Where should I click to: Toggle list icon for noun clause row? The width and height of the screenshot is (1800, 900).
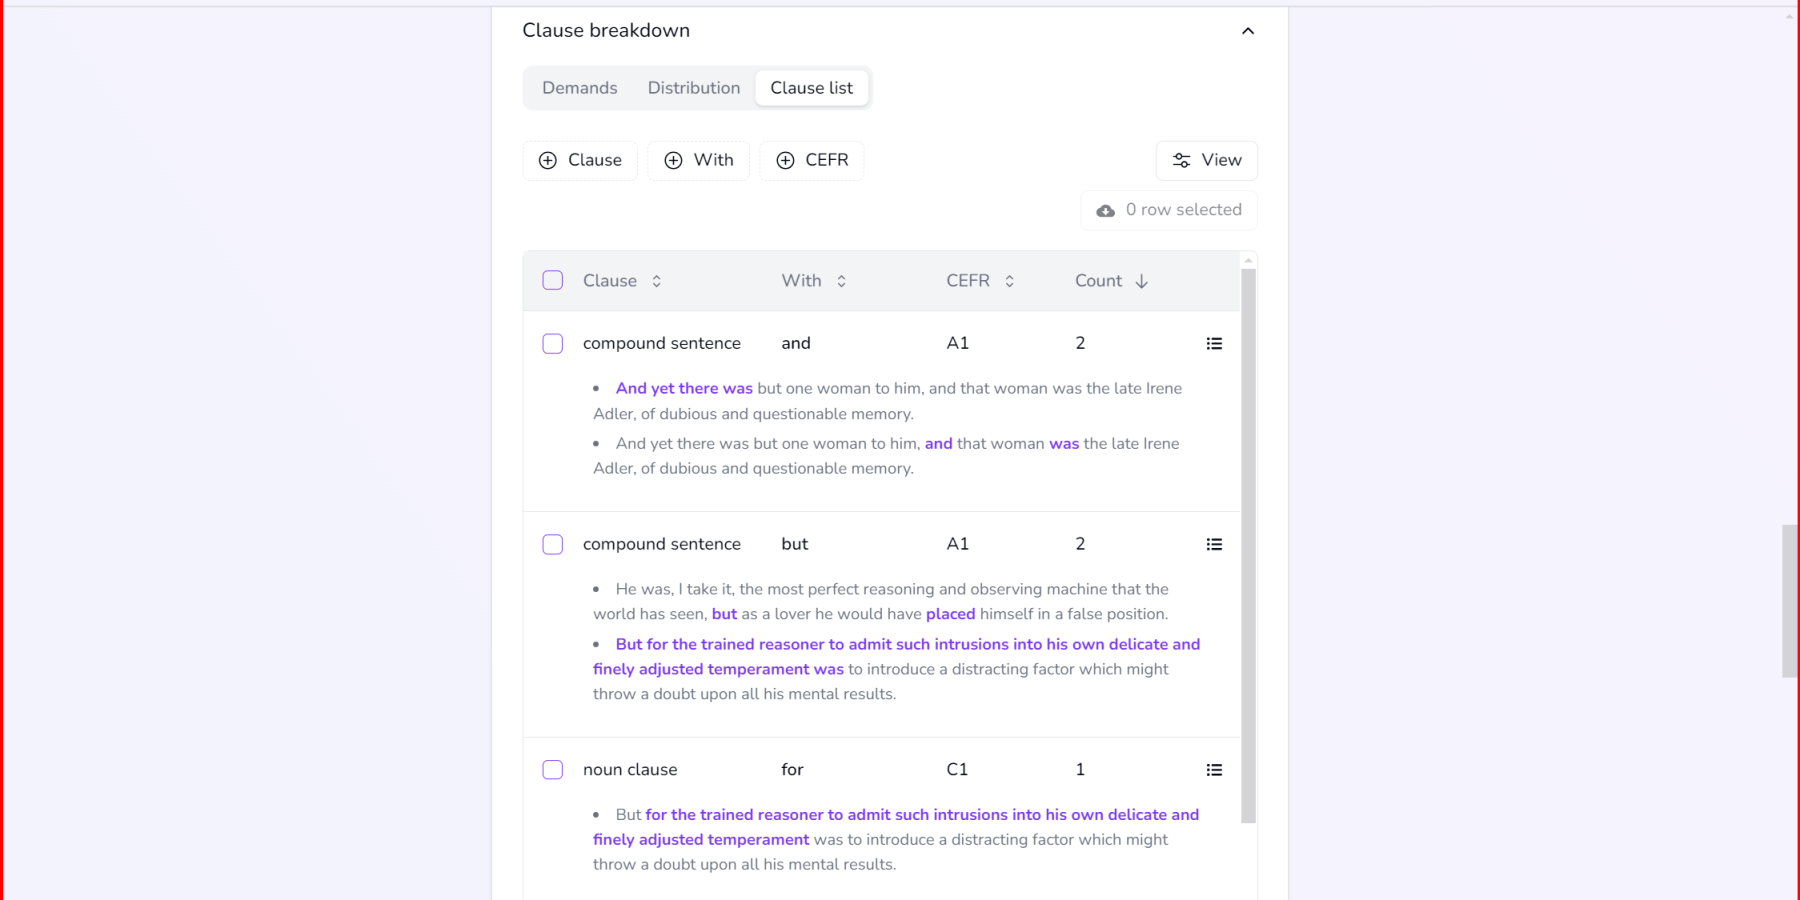[x=1214, y=770]
